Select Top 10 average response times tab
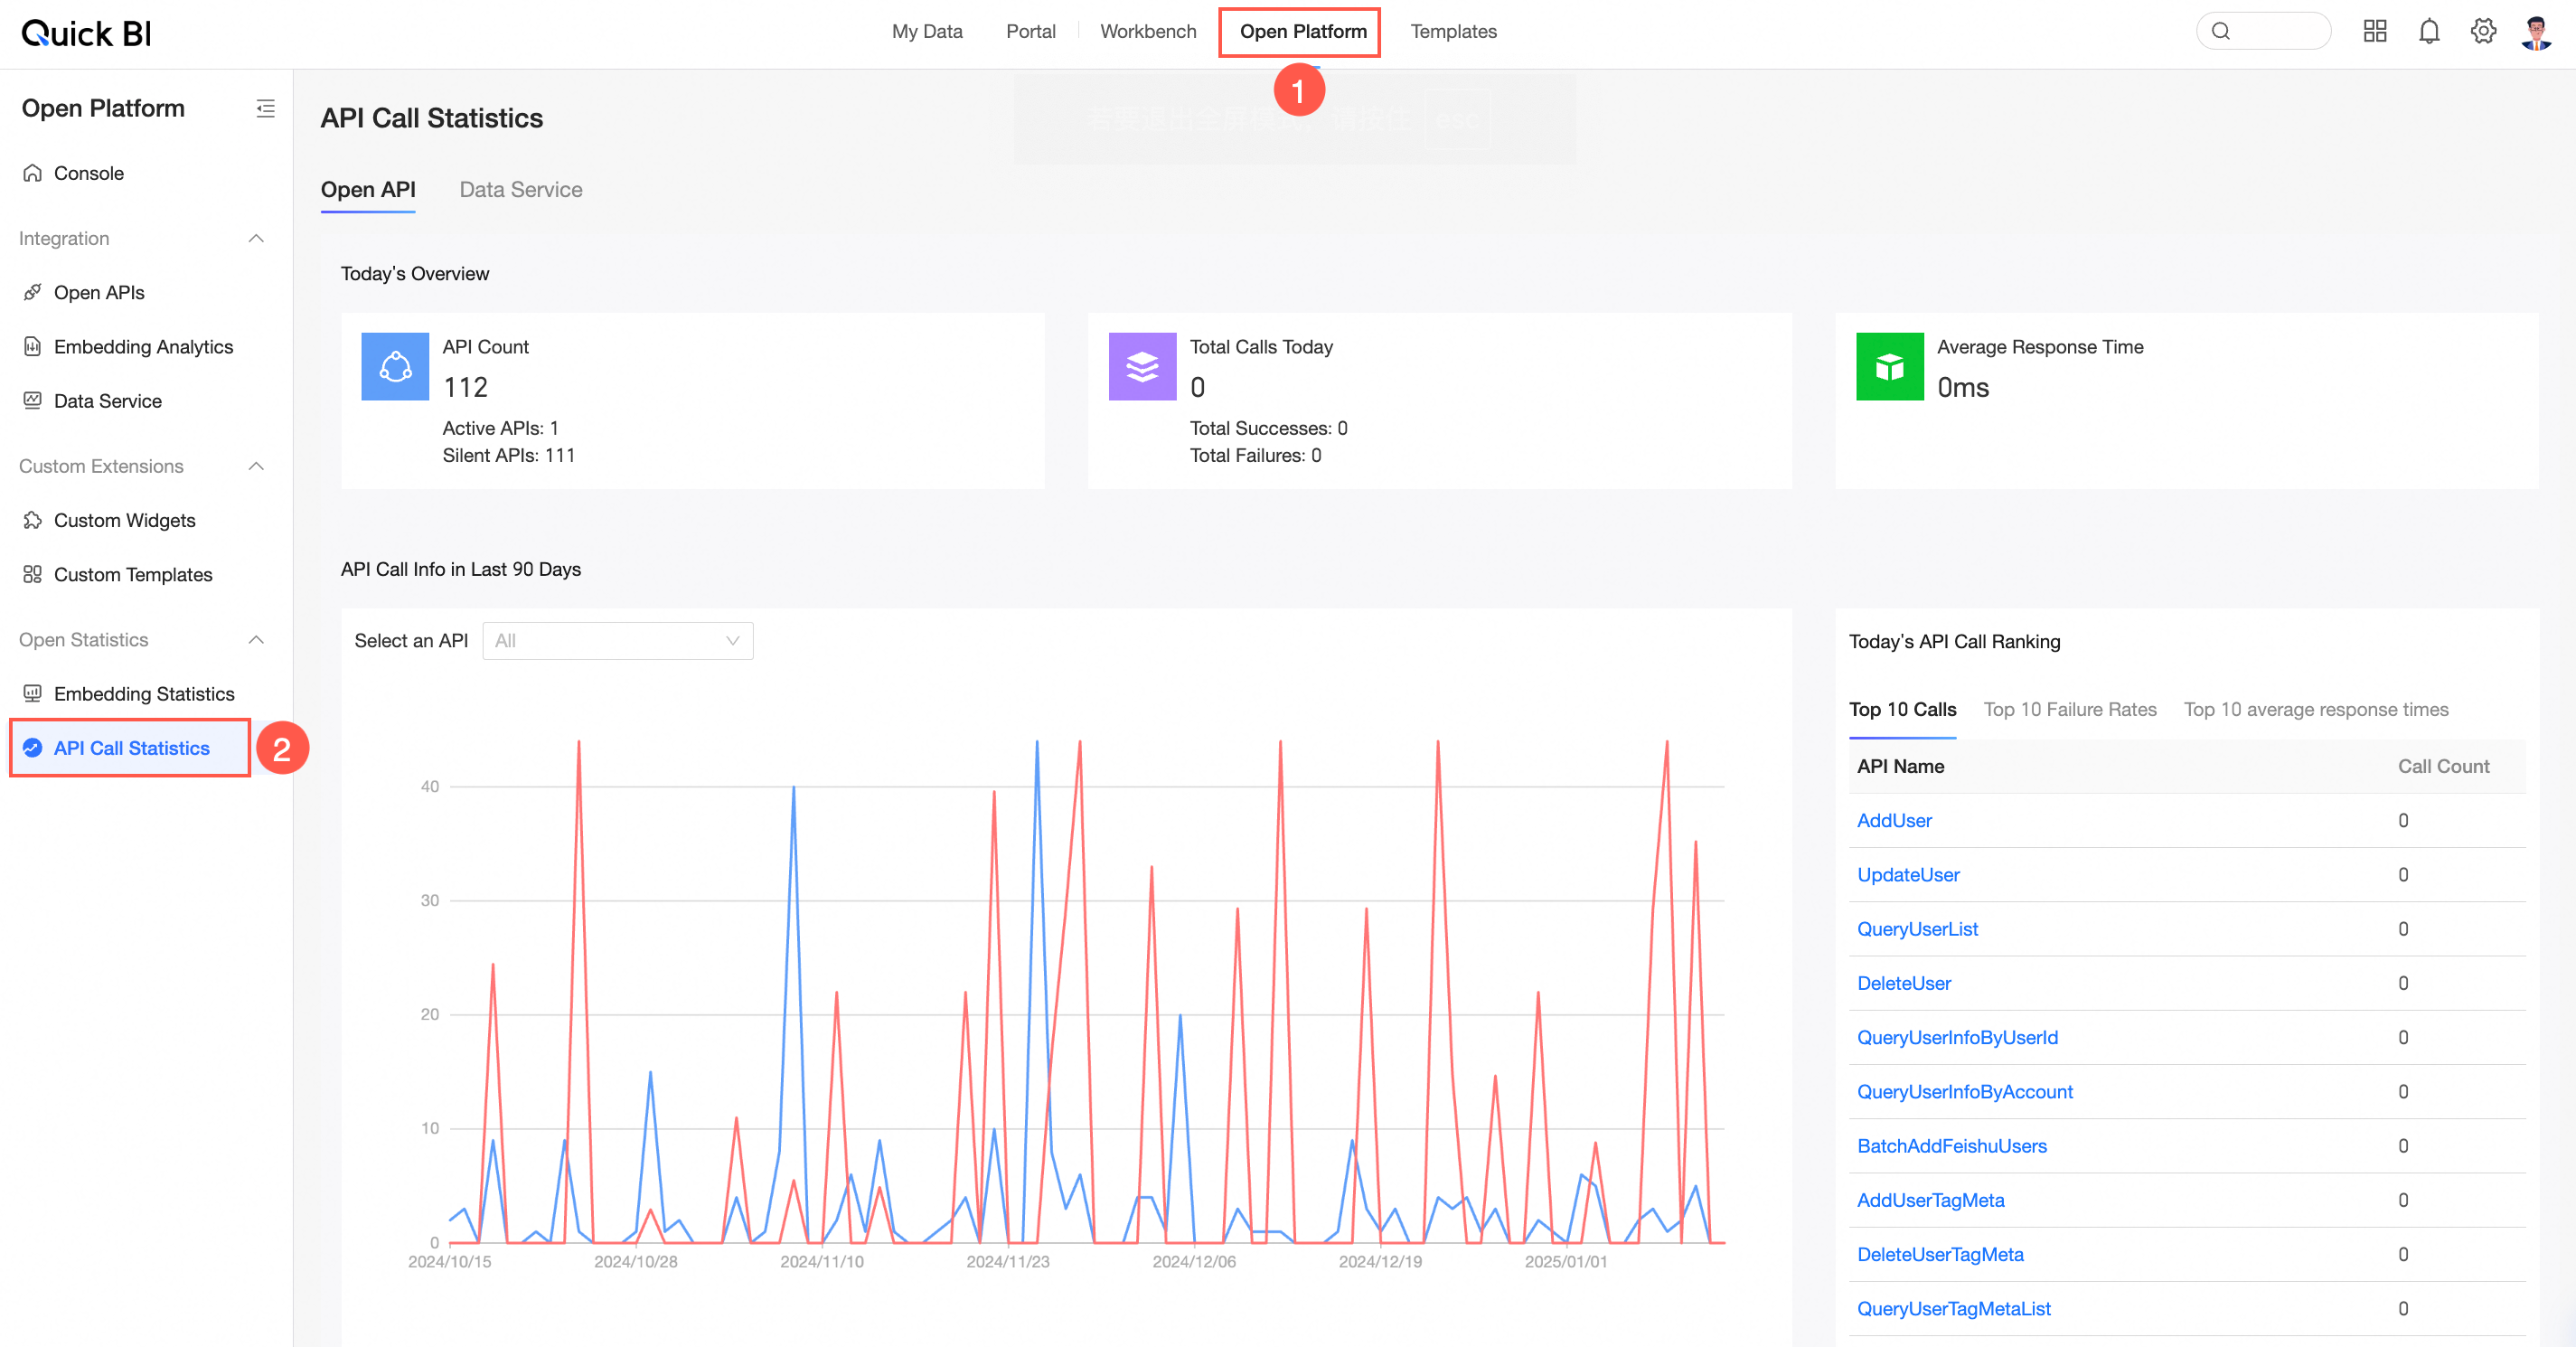 click(x=2316, y=709)
